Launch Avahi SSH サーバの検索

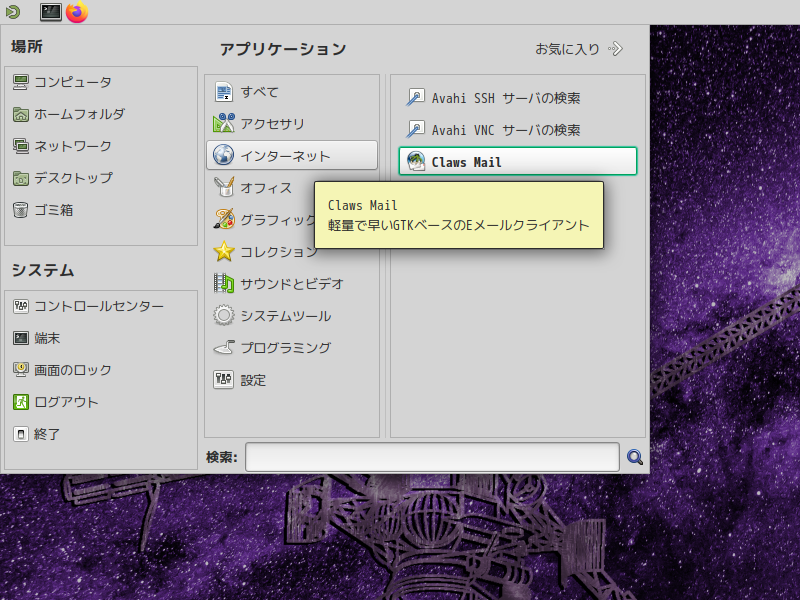tap(517, 97)
